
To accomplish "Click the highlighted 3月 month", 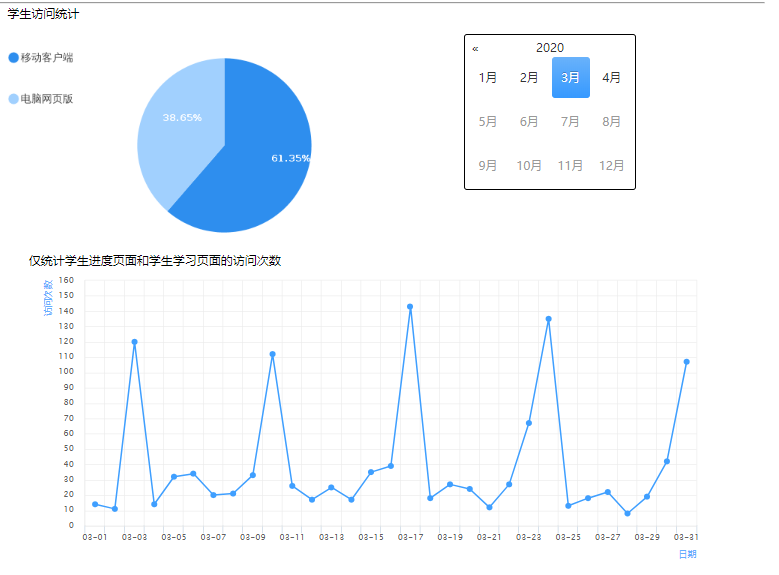I will click(x=570, y=78).
